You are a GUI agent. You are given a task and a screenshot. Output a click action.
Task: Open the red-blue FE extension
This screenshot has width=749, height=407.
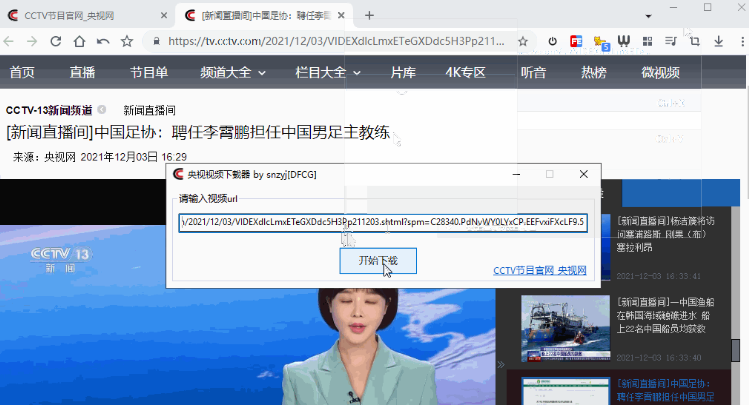point(576,42)
